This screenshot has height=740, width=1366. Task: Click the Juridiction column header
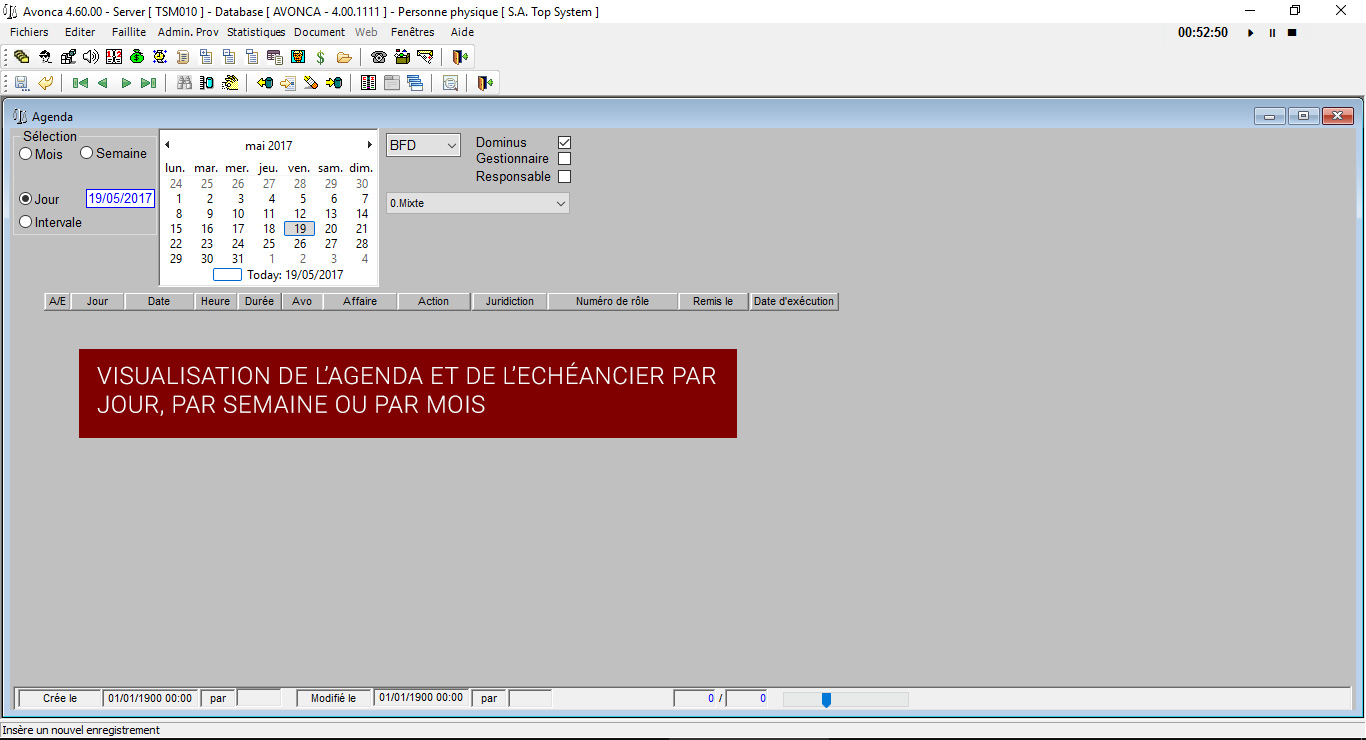click(509, 301)
